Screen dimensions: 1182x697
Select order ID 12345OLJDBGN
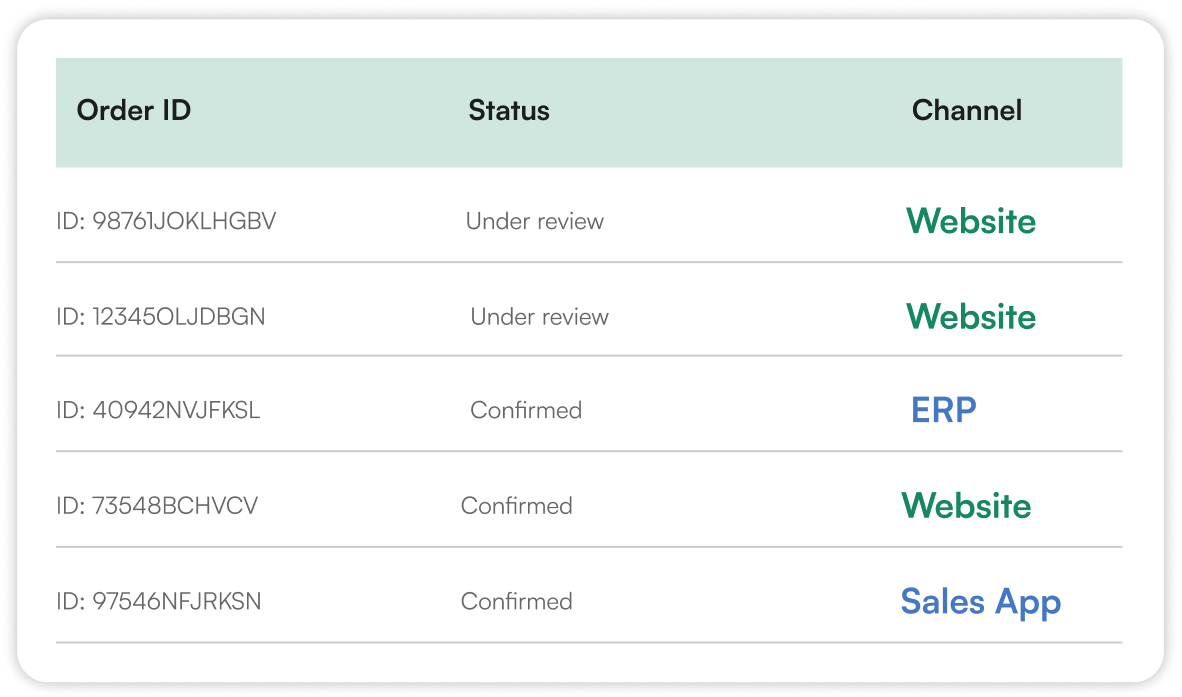pyautogui.click(x=161, y=317)
